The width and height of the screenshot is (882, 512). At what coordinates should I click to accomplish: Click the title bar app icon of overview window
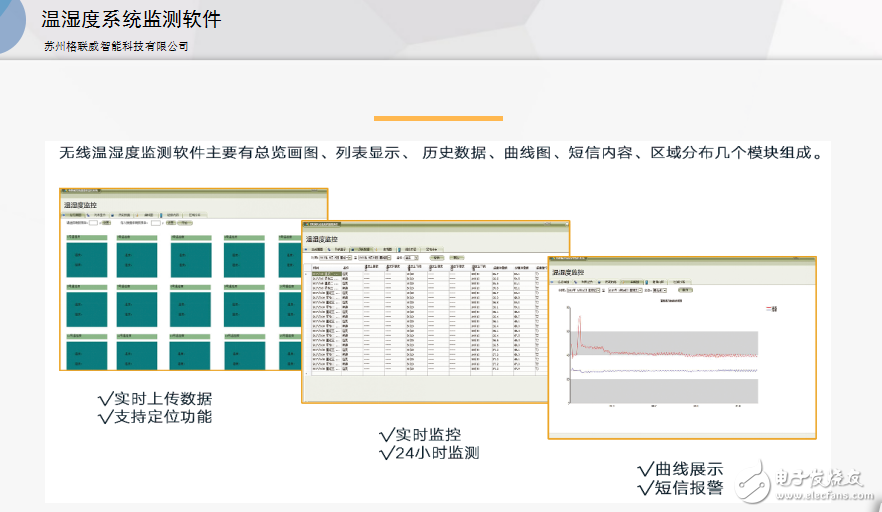(x=64, y=192)
